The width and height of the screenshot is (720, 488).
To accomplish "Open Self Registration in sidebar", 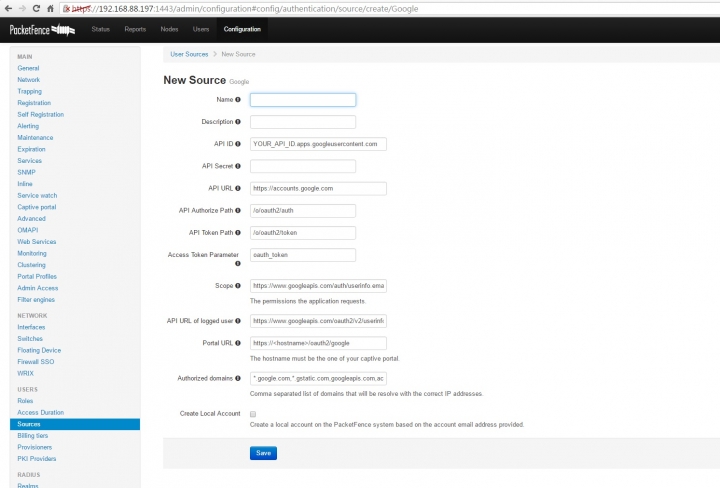I will coord(40,114).
